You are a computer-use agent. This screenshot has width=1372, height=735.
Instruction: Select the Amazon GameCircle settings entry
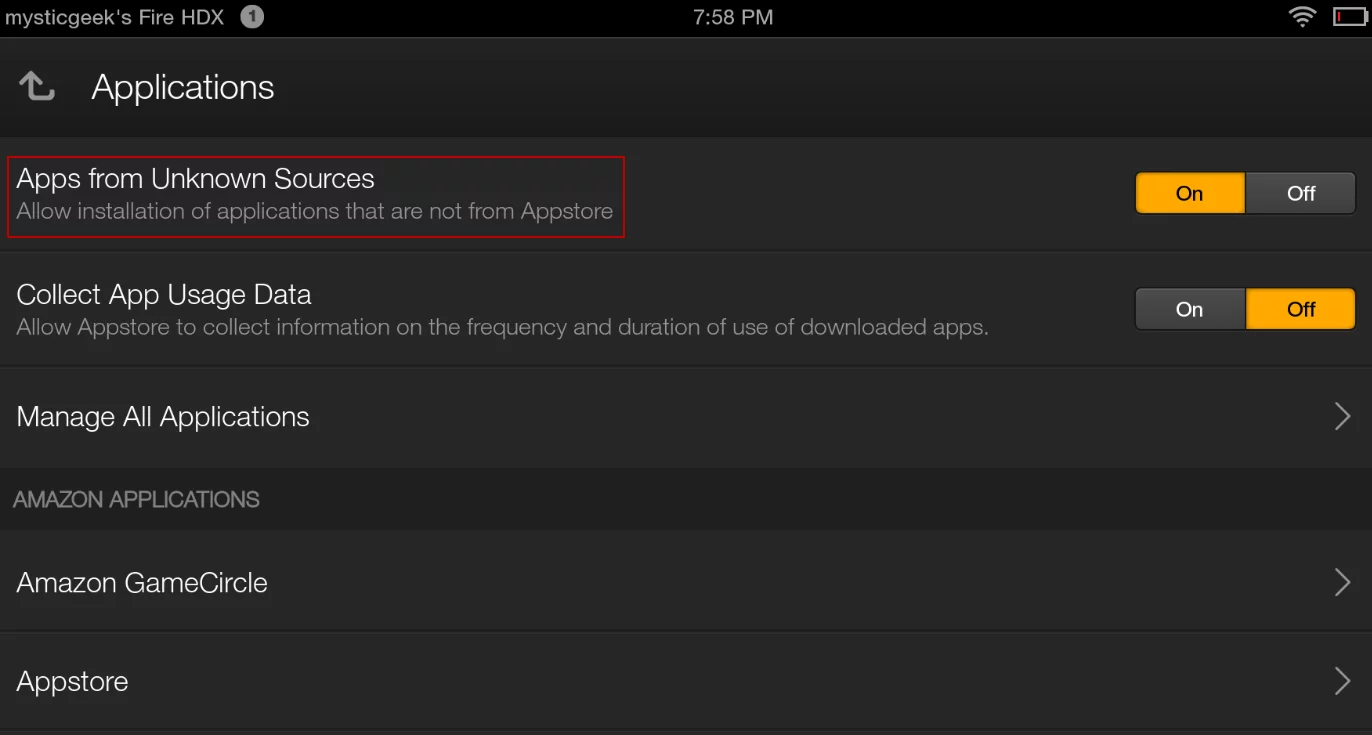pyautogui.click(x=142, y=582)
